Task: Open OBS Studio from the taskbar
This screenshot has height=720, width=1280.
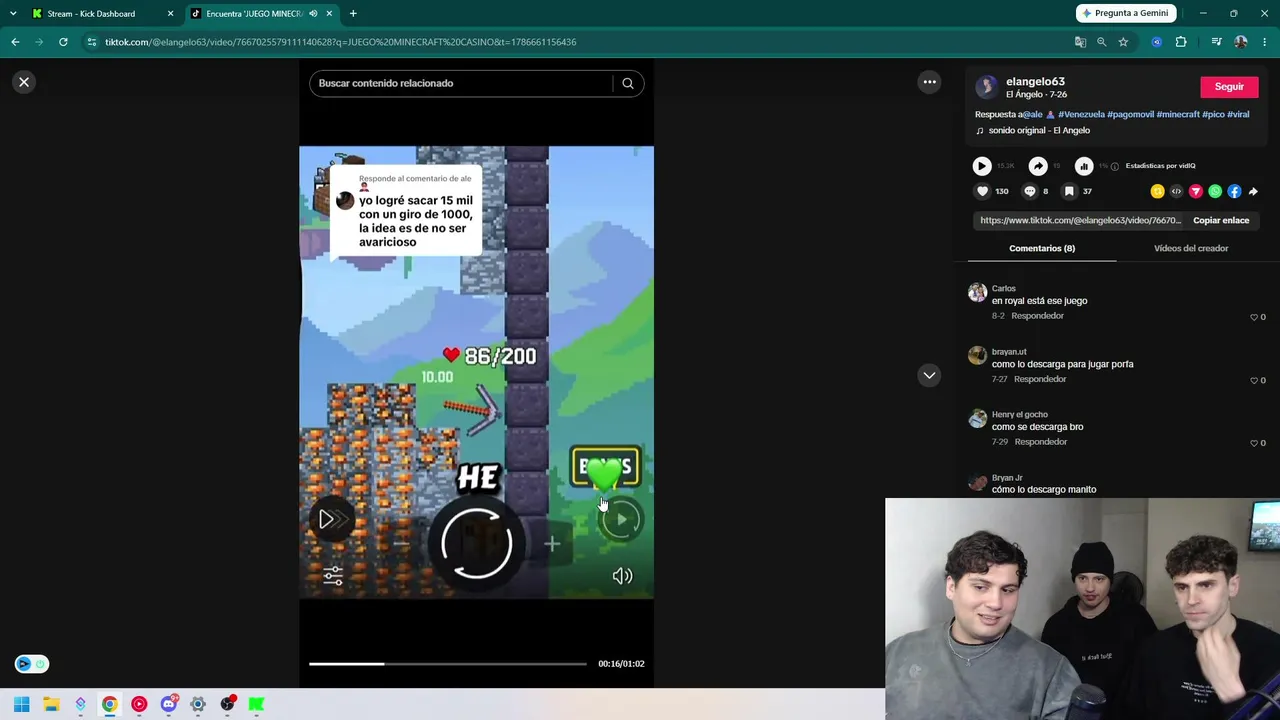Action: pos(227,704)
